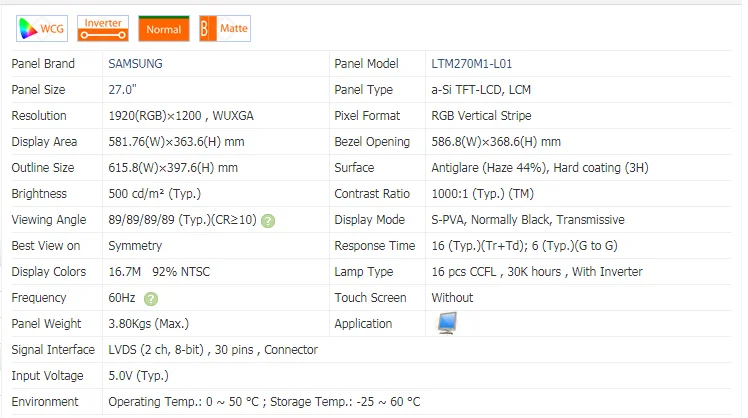This screenshot has width=748, height=418.
Task: Click the monitor Application icon
Action: click(447, 323)
